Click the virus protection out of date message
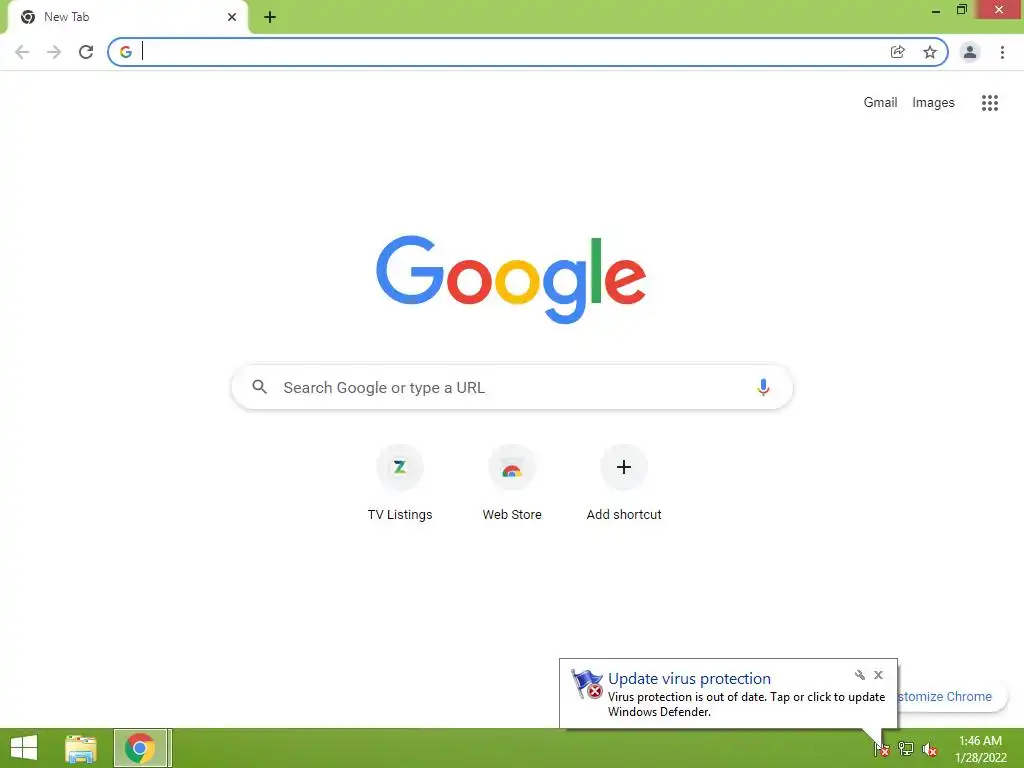Screen dimensions: 1024x768 pos(746,704)
